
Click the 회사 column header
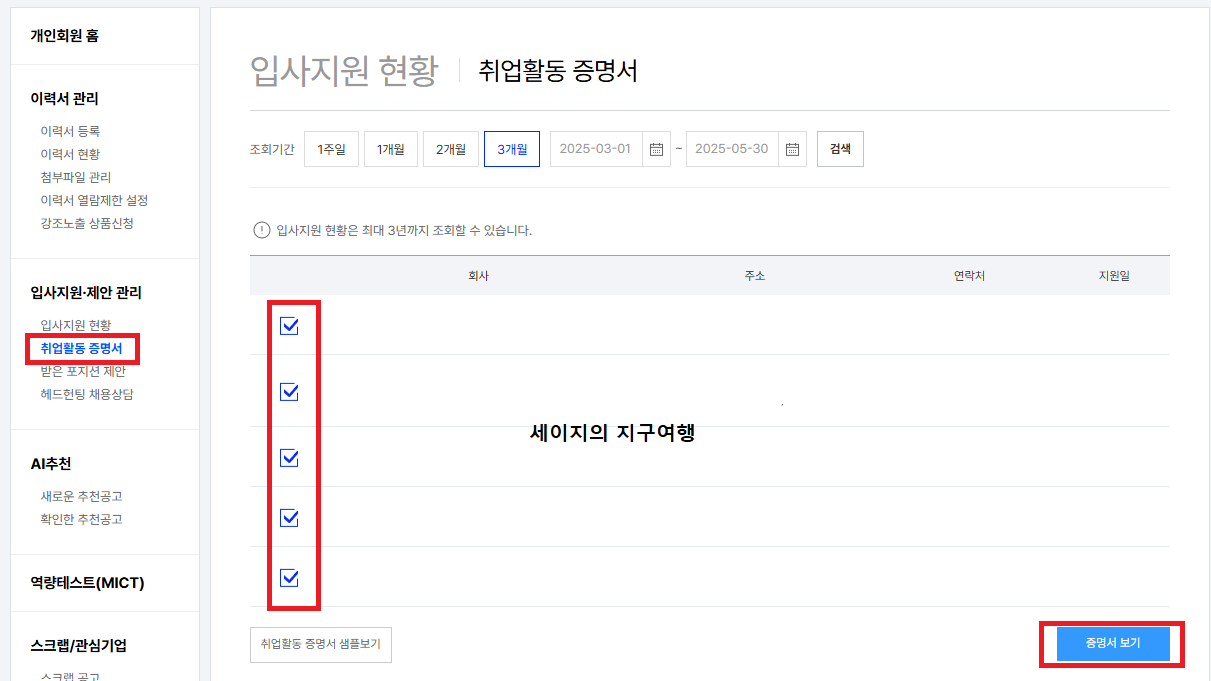point(479,276)
